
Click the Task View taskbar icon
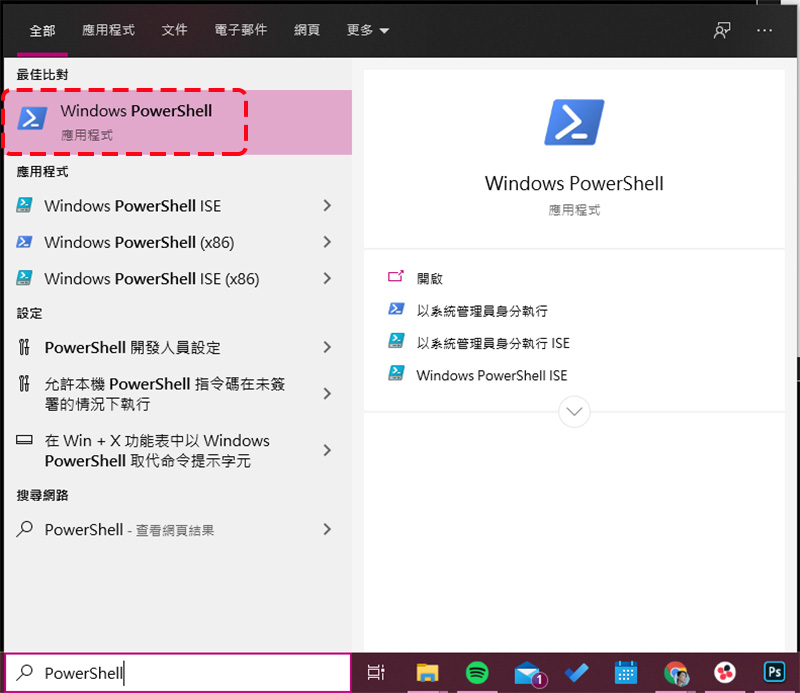pos(376,673)
